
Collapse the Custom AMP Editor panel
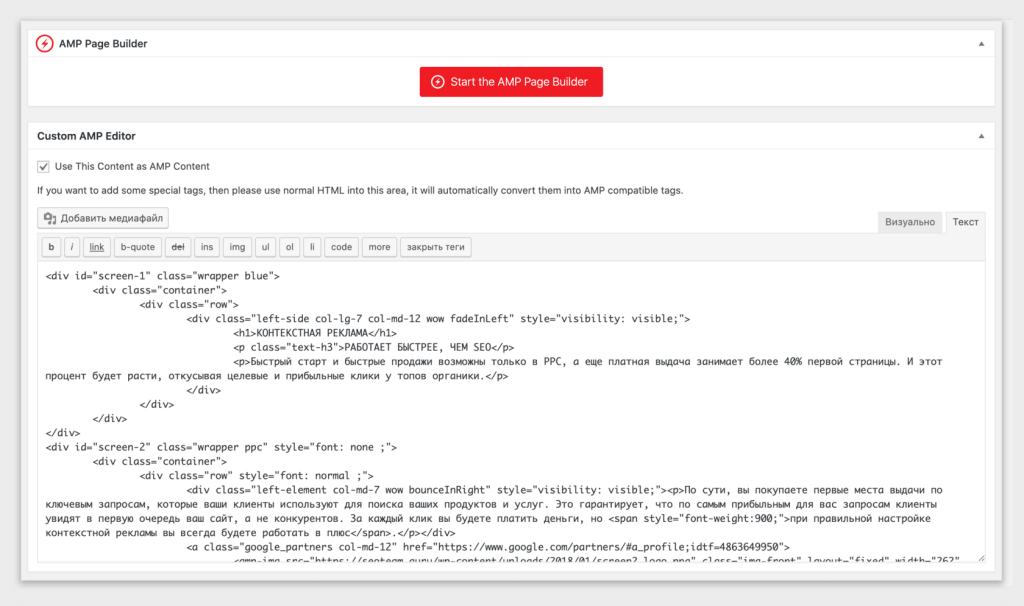(x=980, y=135)
